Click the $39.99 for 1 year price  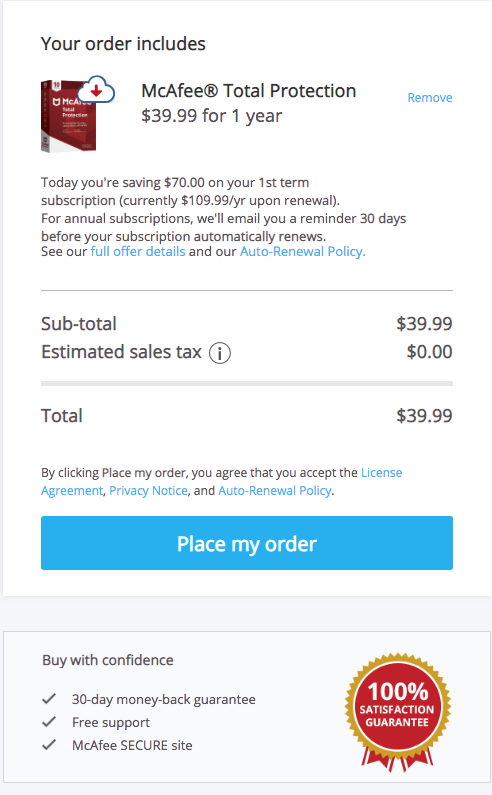(212, 116)
